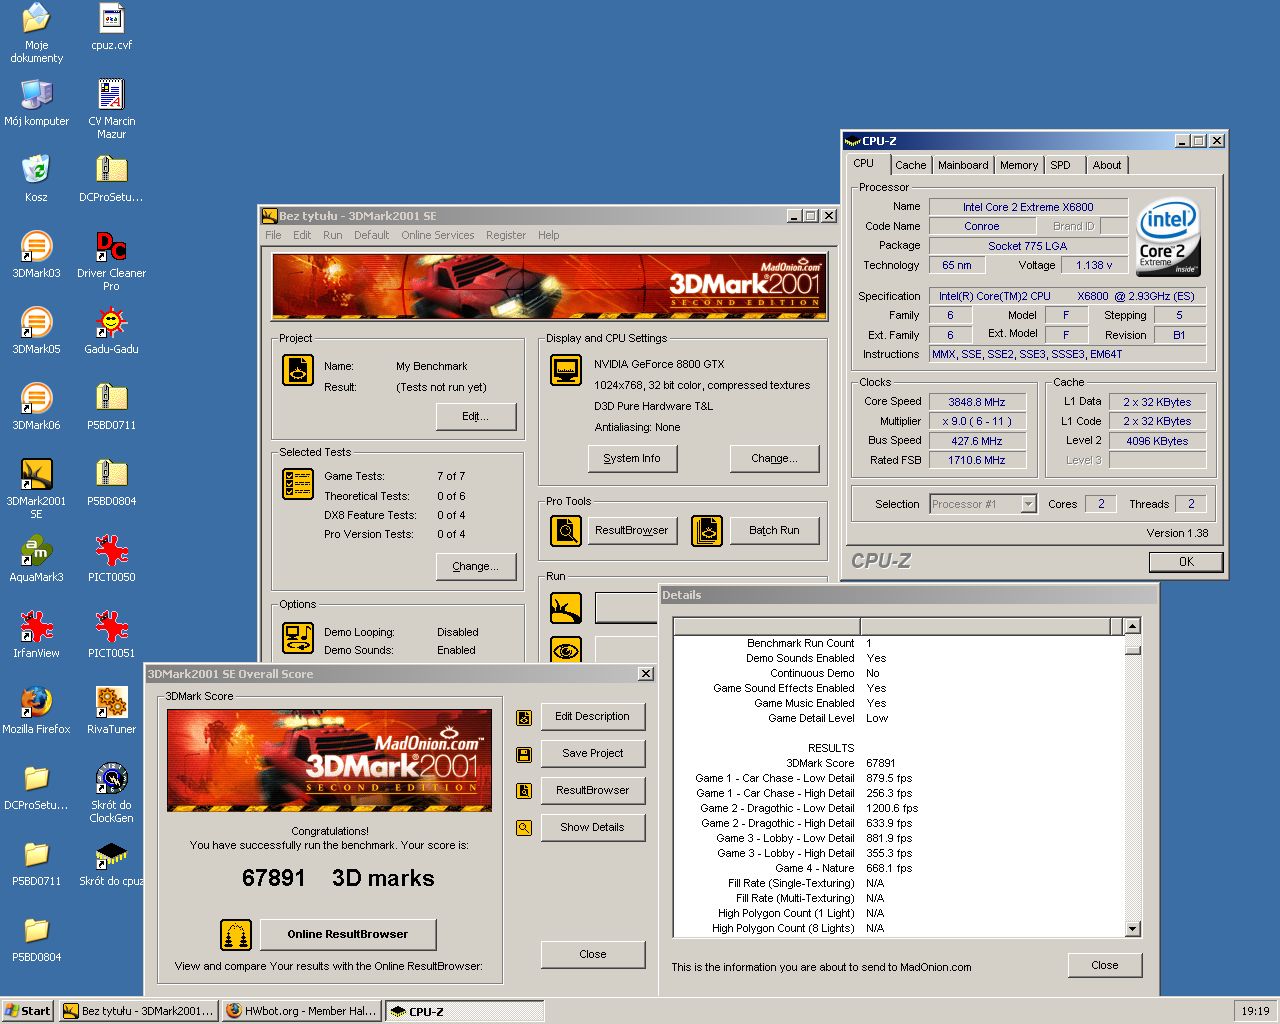Screen dimensions: 1280x1024
Task: Launch Mozilla Firefox desktop shortcut
Action: tap(36, 710)
